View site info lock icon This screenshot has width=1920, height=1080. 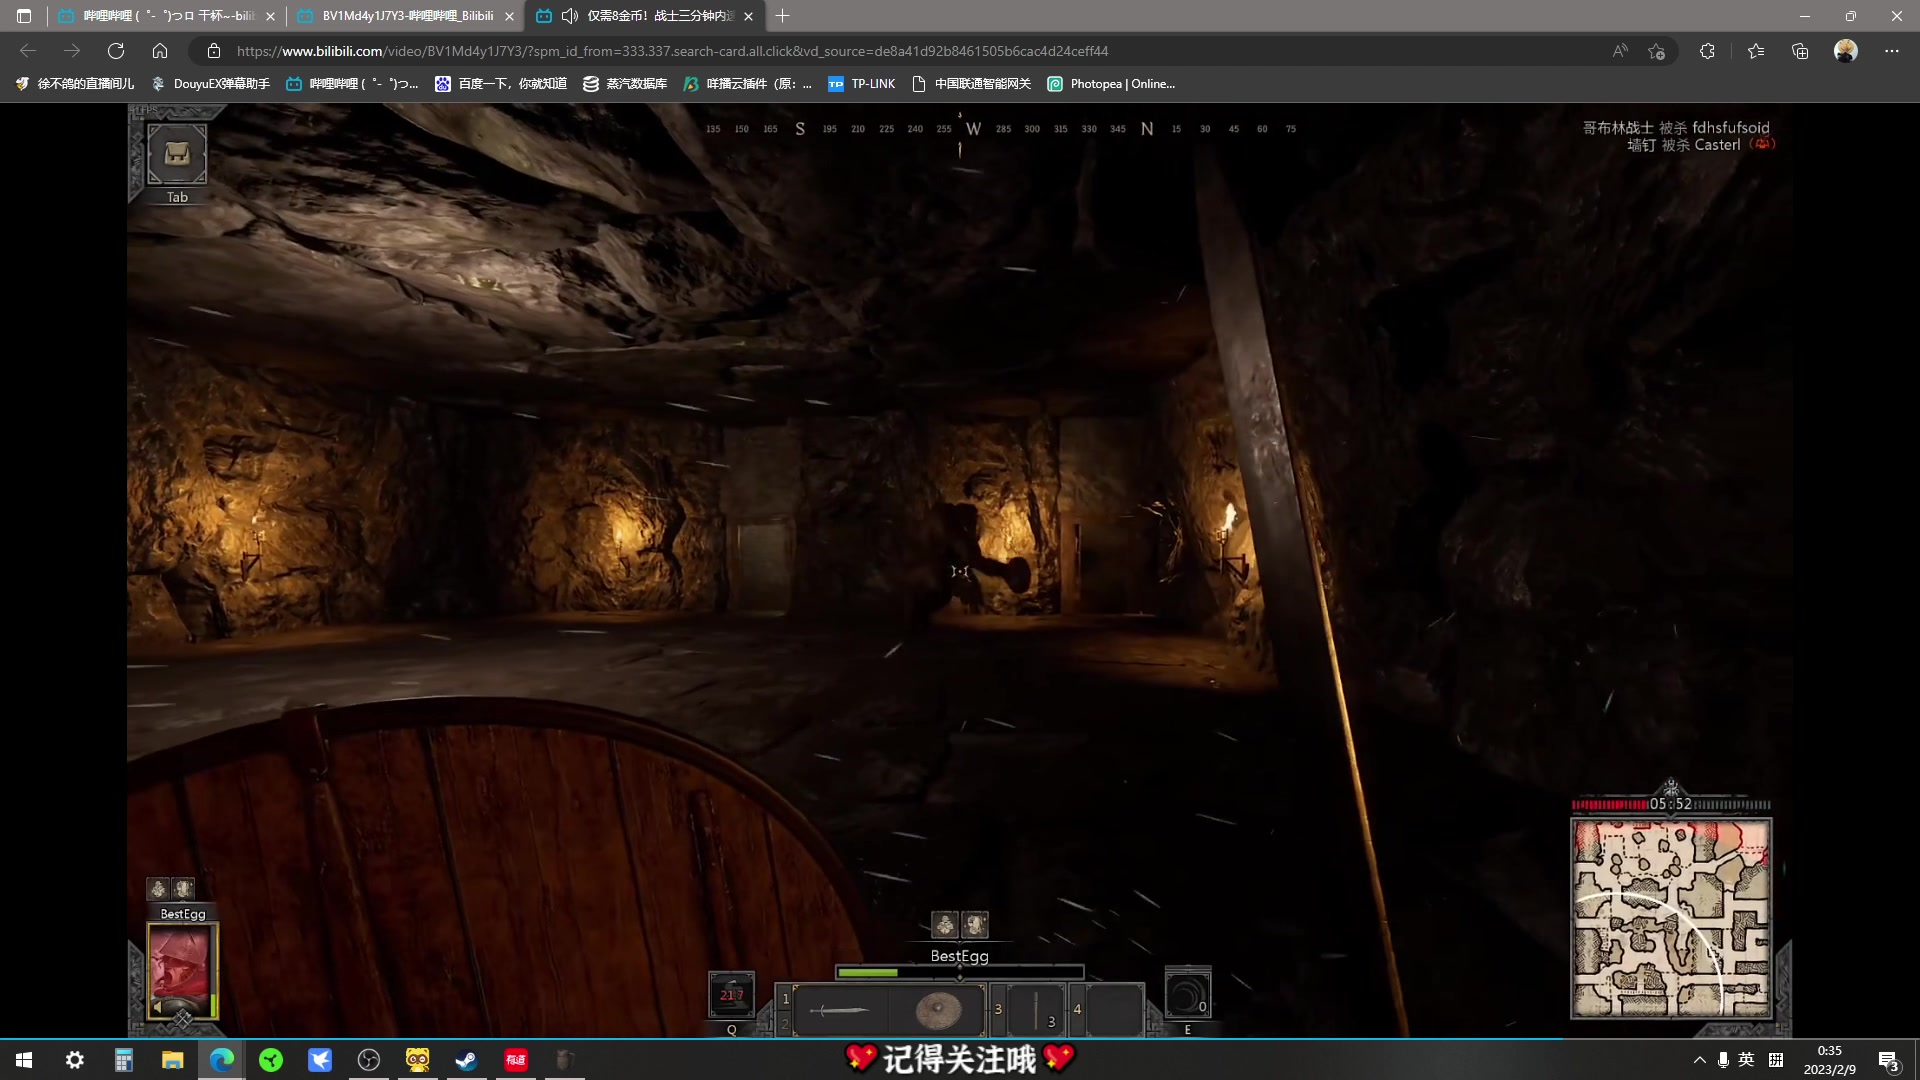coord(213,51)
